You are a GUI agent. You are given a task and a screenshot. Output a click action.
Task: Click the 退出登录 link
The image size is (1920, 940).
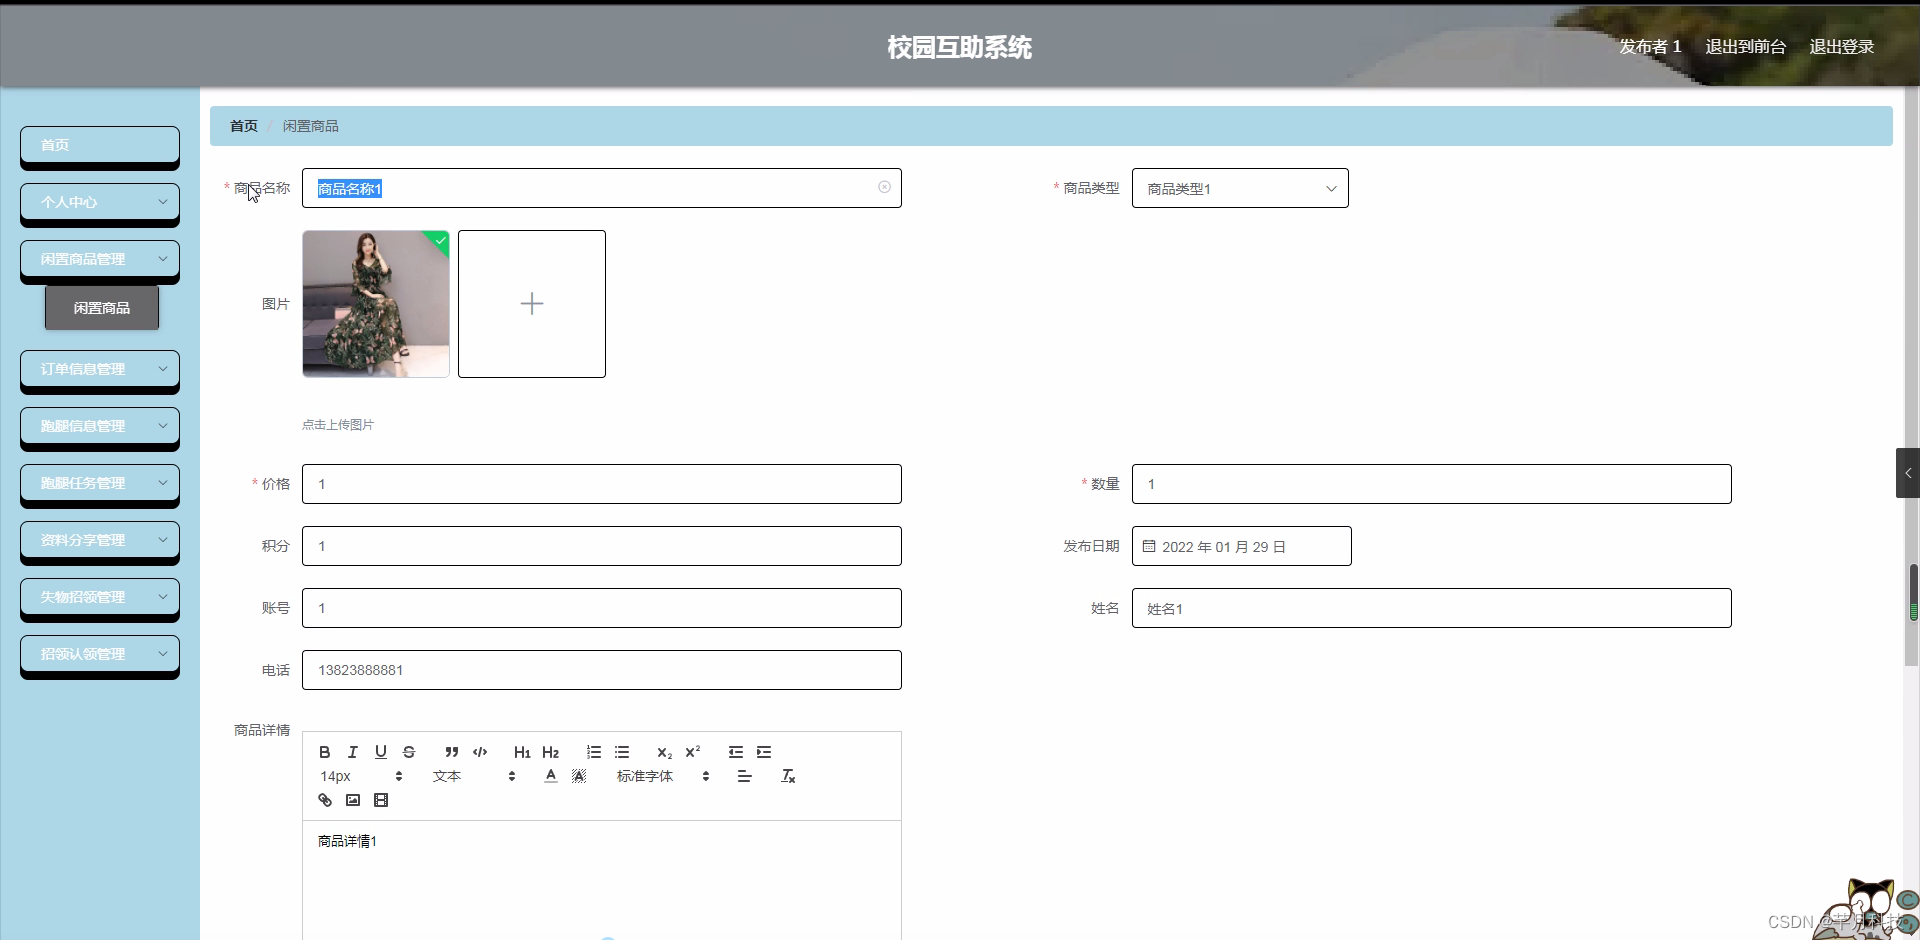(1842, 46)
